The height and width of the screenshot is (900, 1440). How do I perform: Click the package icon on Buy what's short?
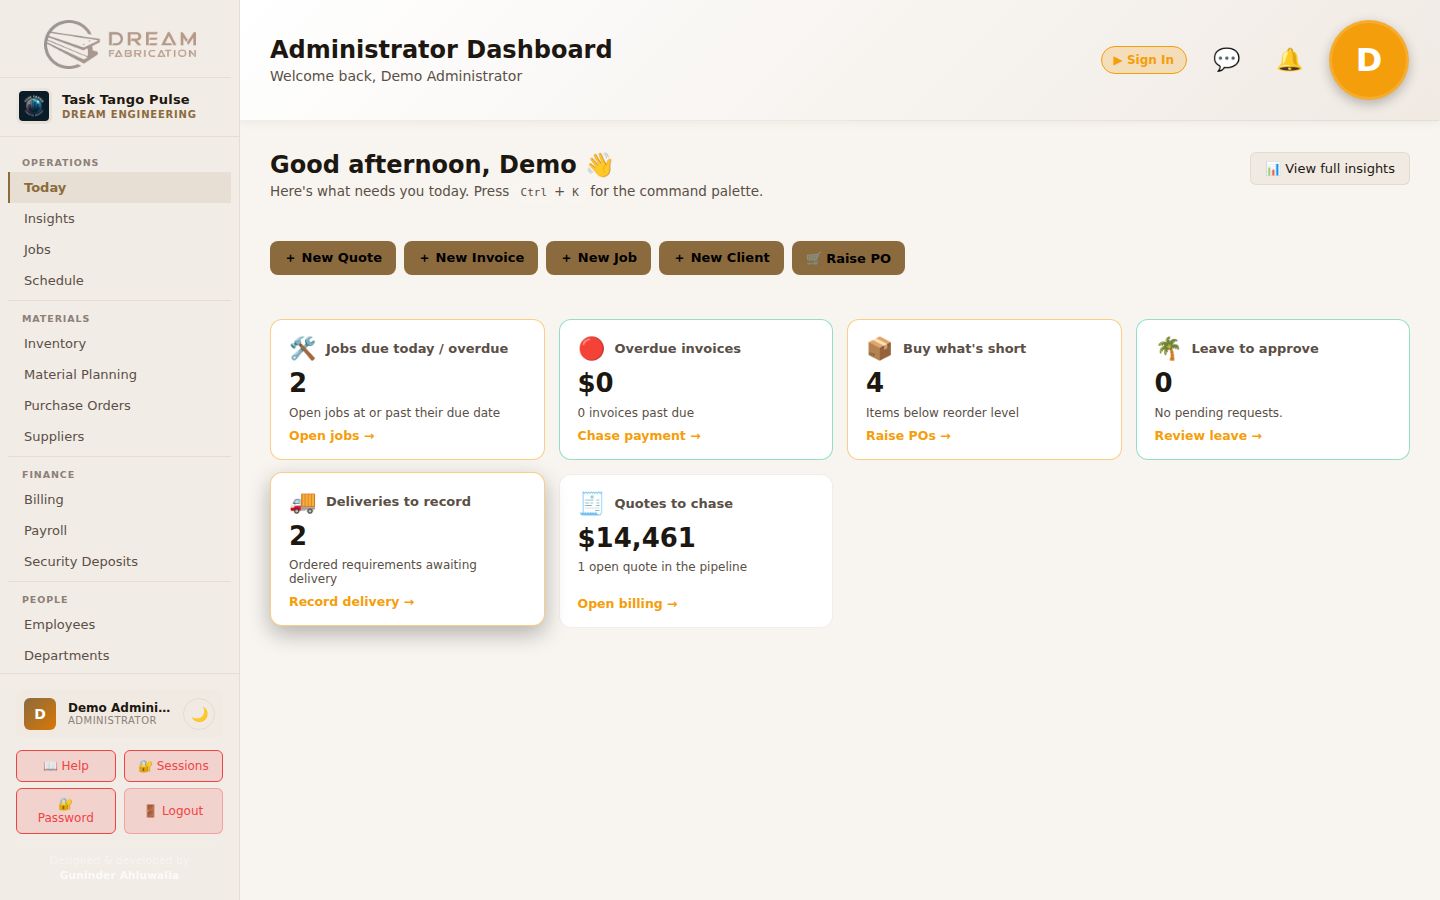pyautogui.click(x=880, y=348)
